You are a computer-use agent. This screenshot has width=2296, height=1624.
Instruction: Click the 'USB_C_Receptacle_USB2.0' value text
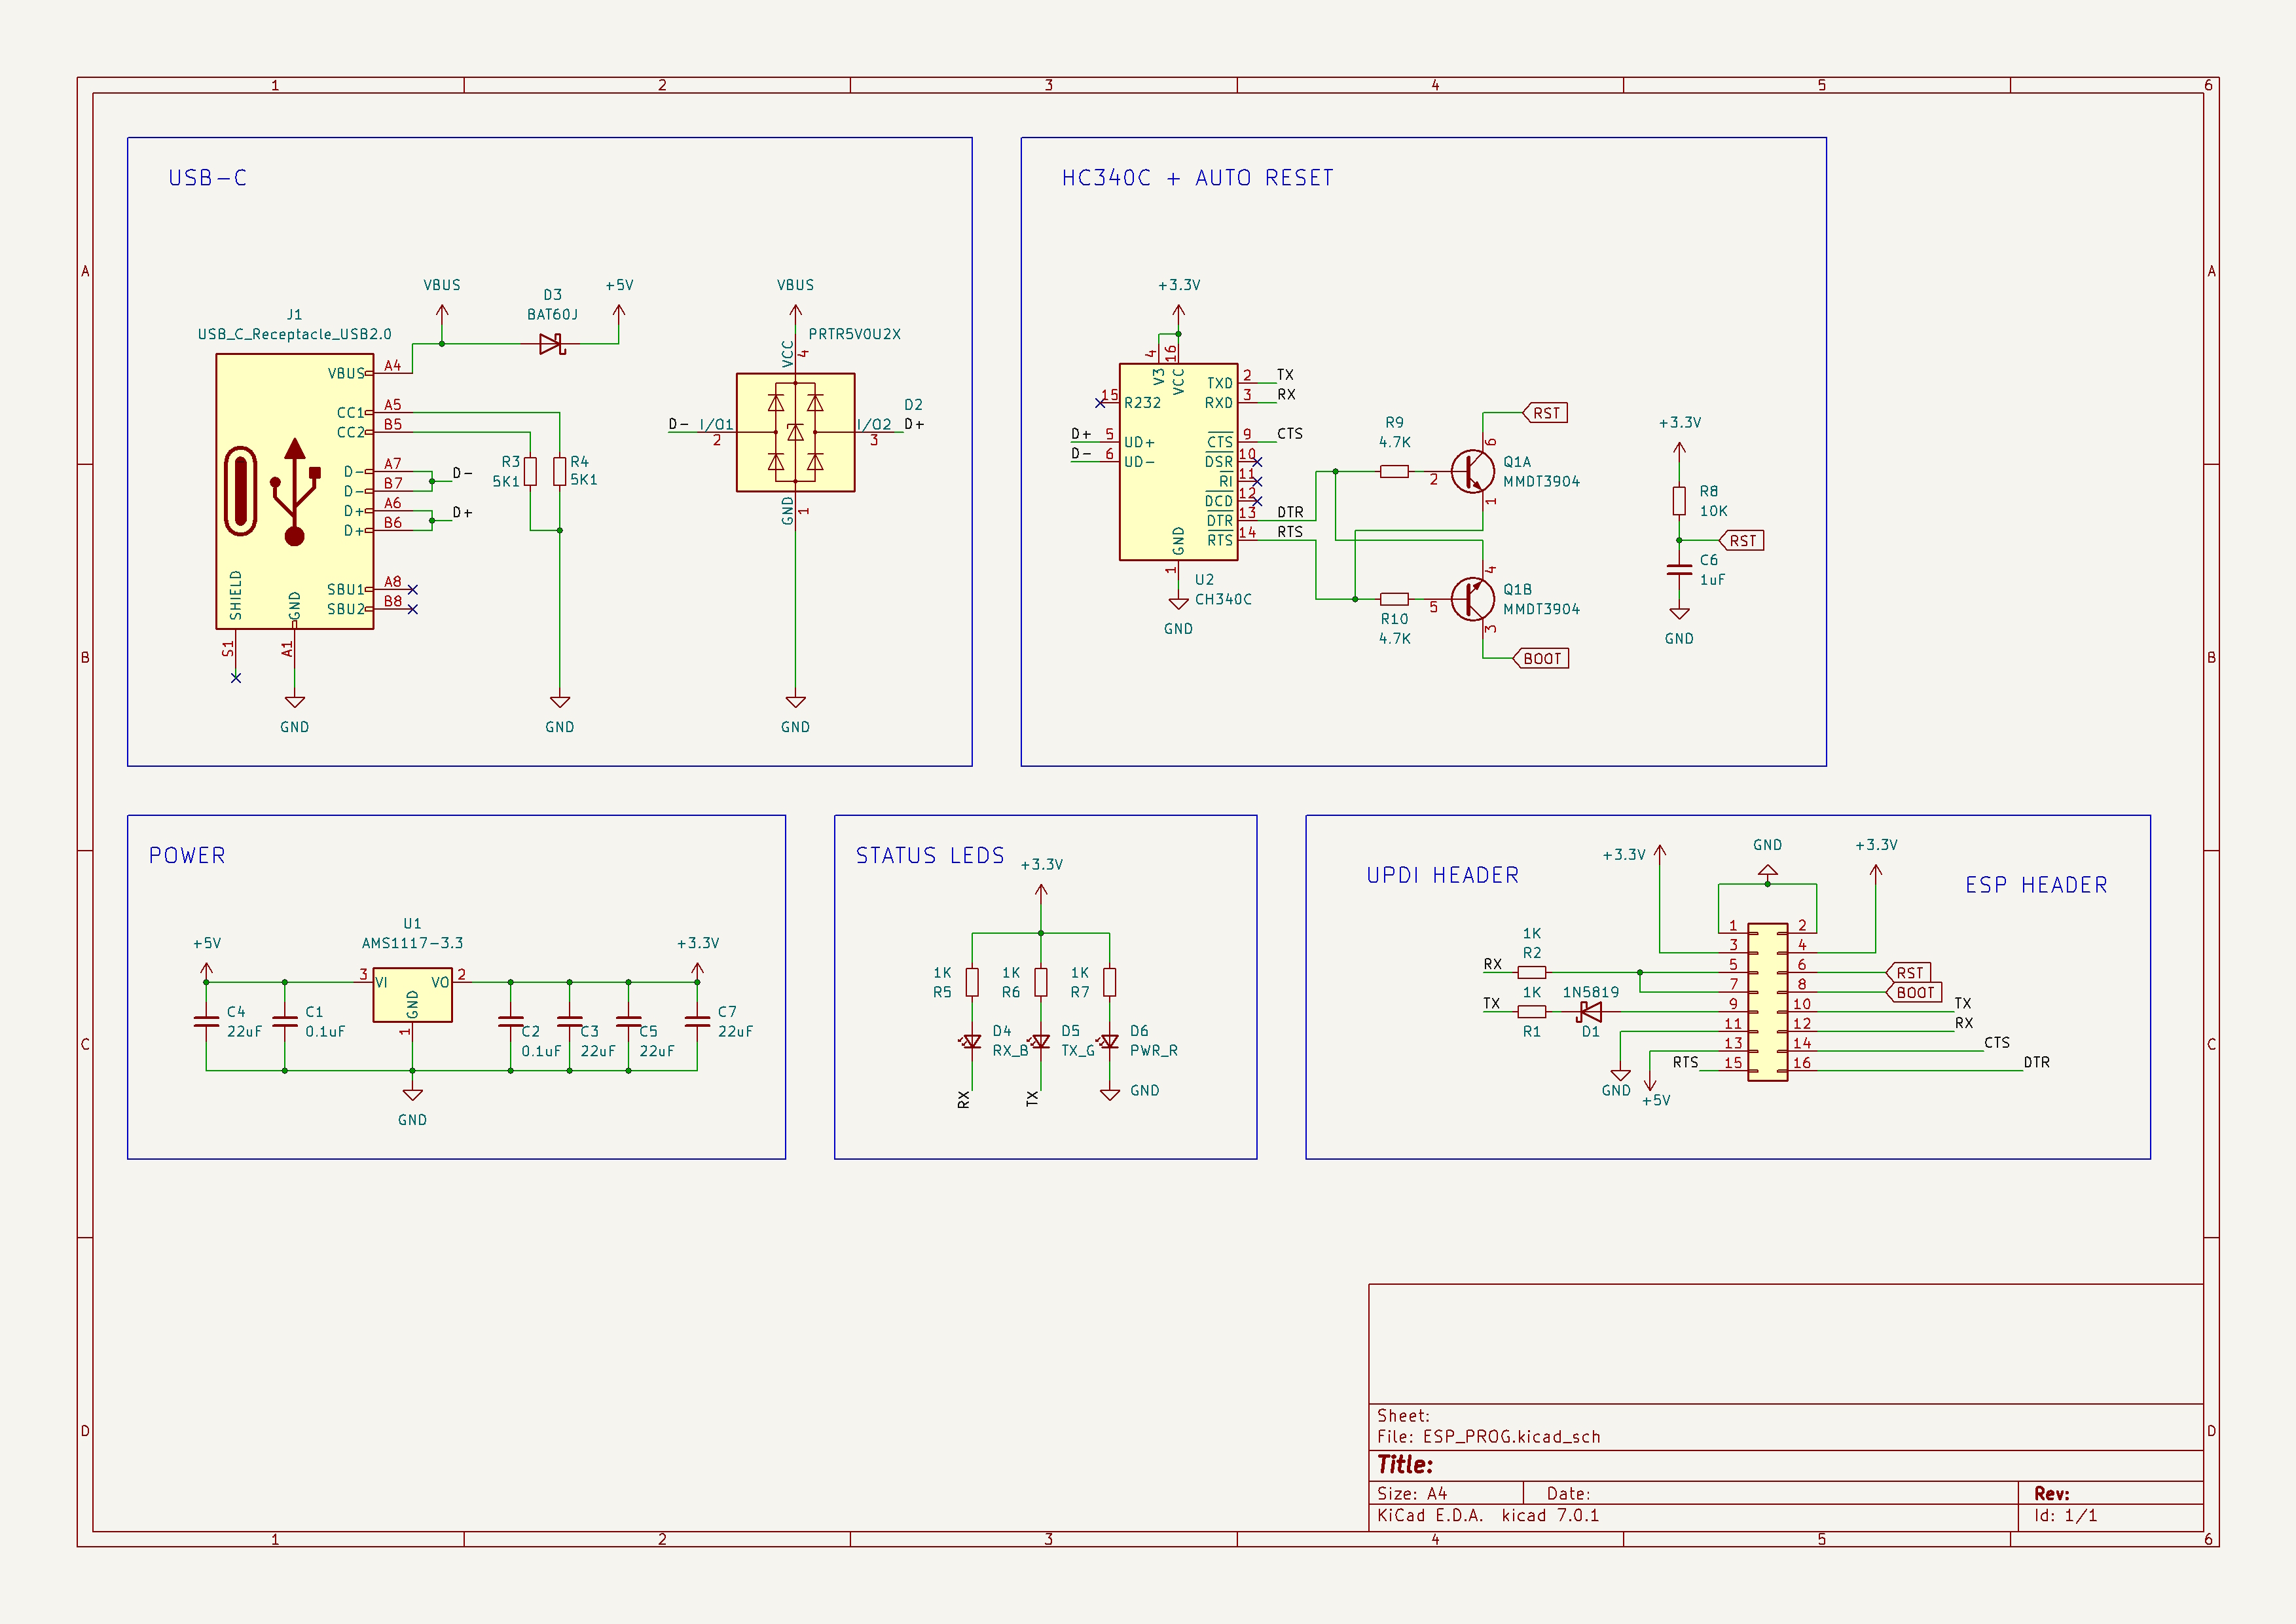coord(294,334)
